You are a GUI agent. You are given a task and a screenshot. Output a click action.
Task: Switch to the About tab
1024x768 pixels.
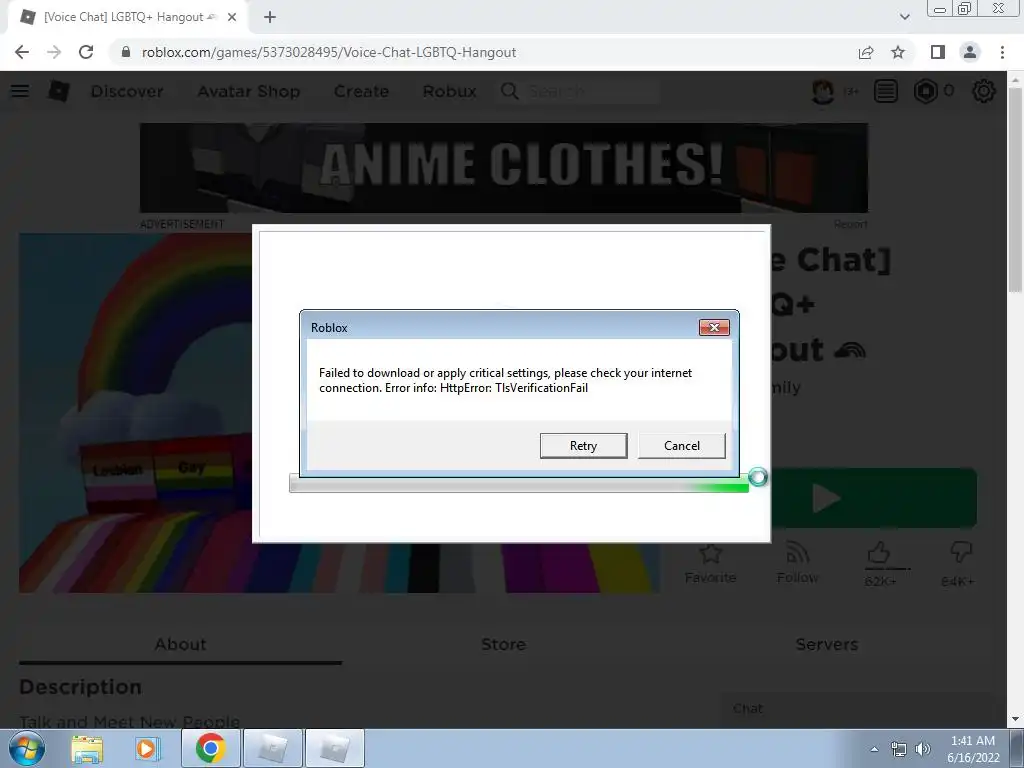tap(180, 645)
